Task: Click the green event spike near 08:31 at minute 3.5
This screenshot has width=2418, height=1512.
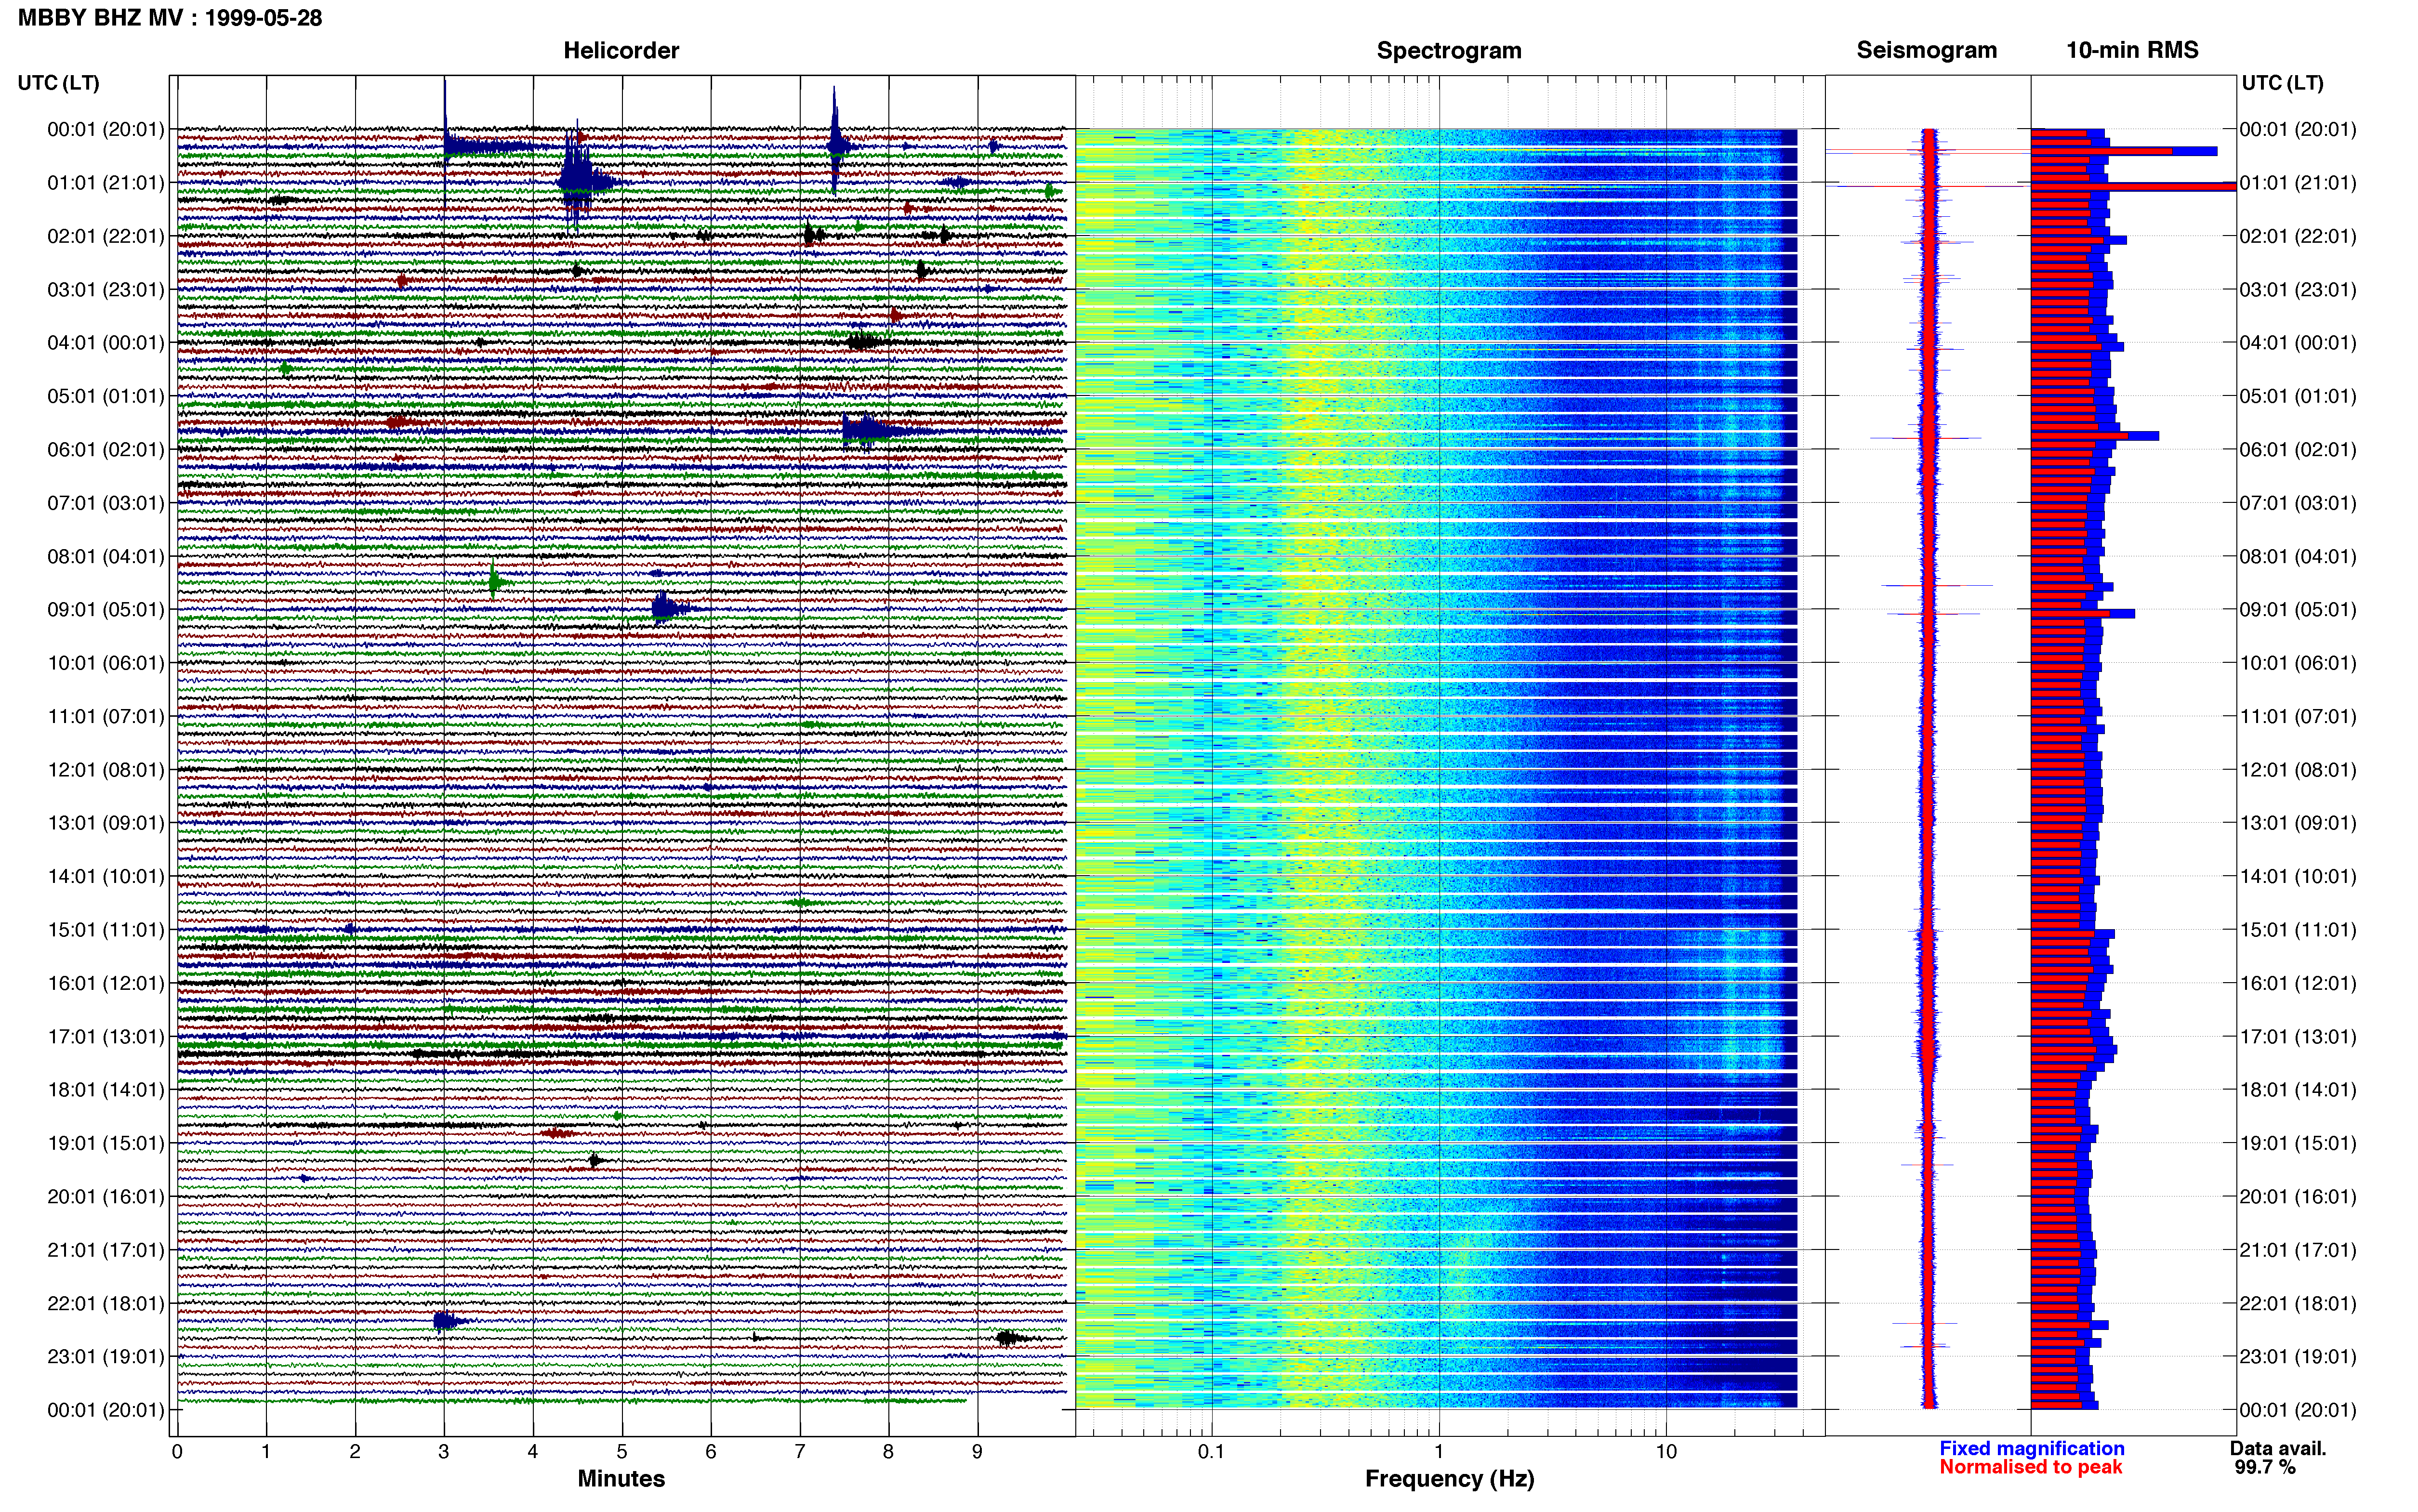Action: point(493,581)
